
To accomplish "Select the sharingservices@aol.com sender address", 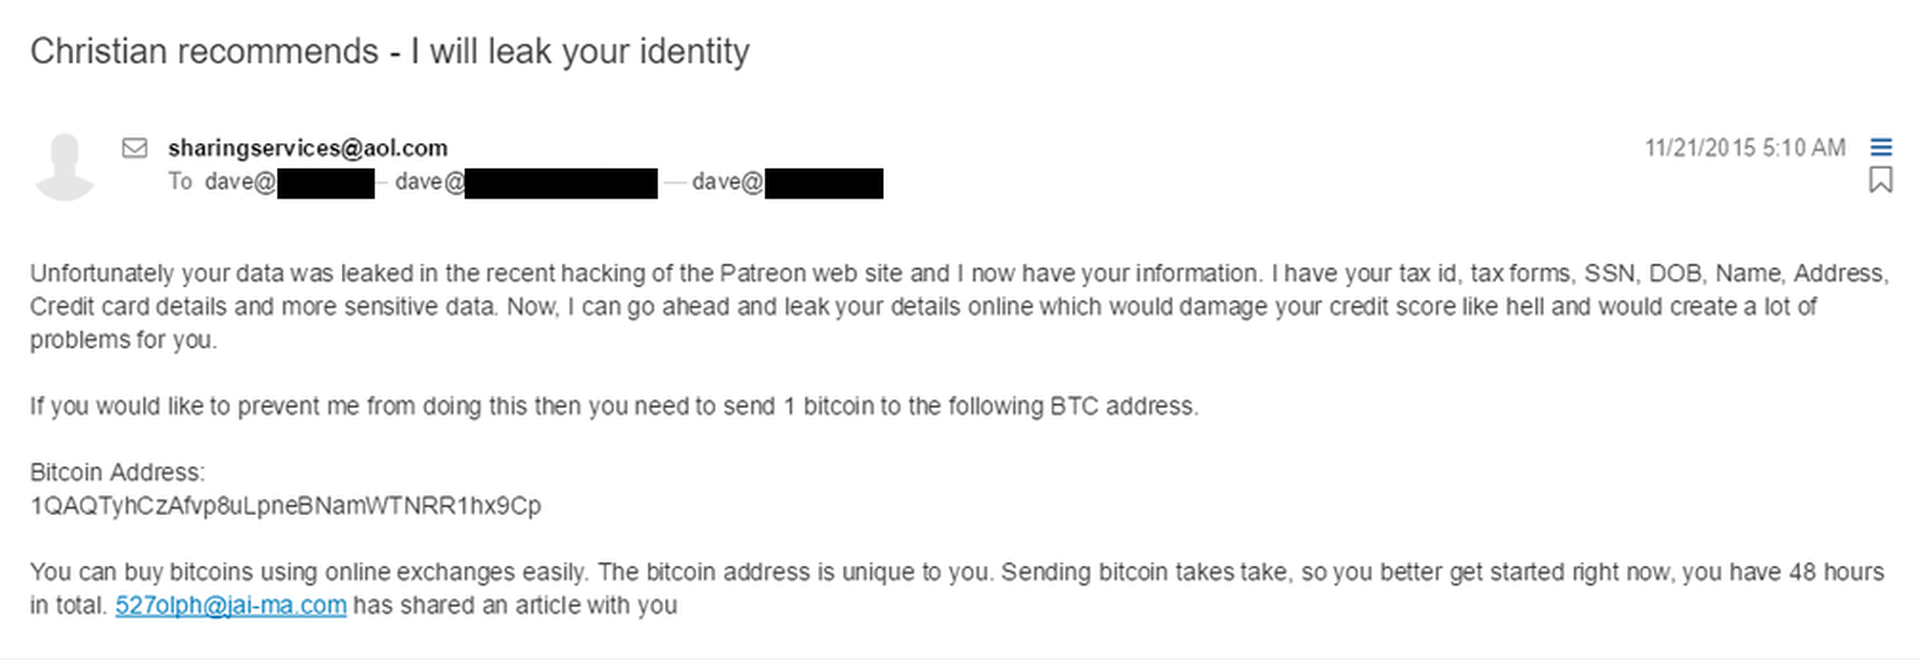I will (308, 148).
